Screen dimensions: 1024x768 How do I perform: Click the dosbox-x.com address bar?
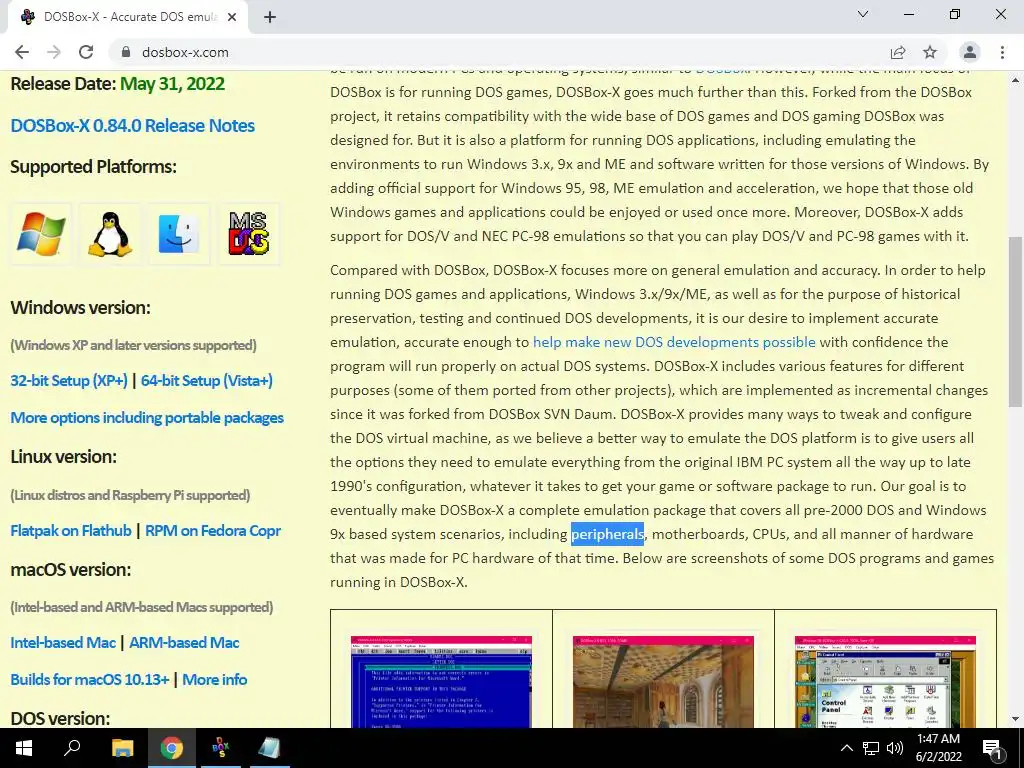coord(496,52)
